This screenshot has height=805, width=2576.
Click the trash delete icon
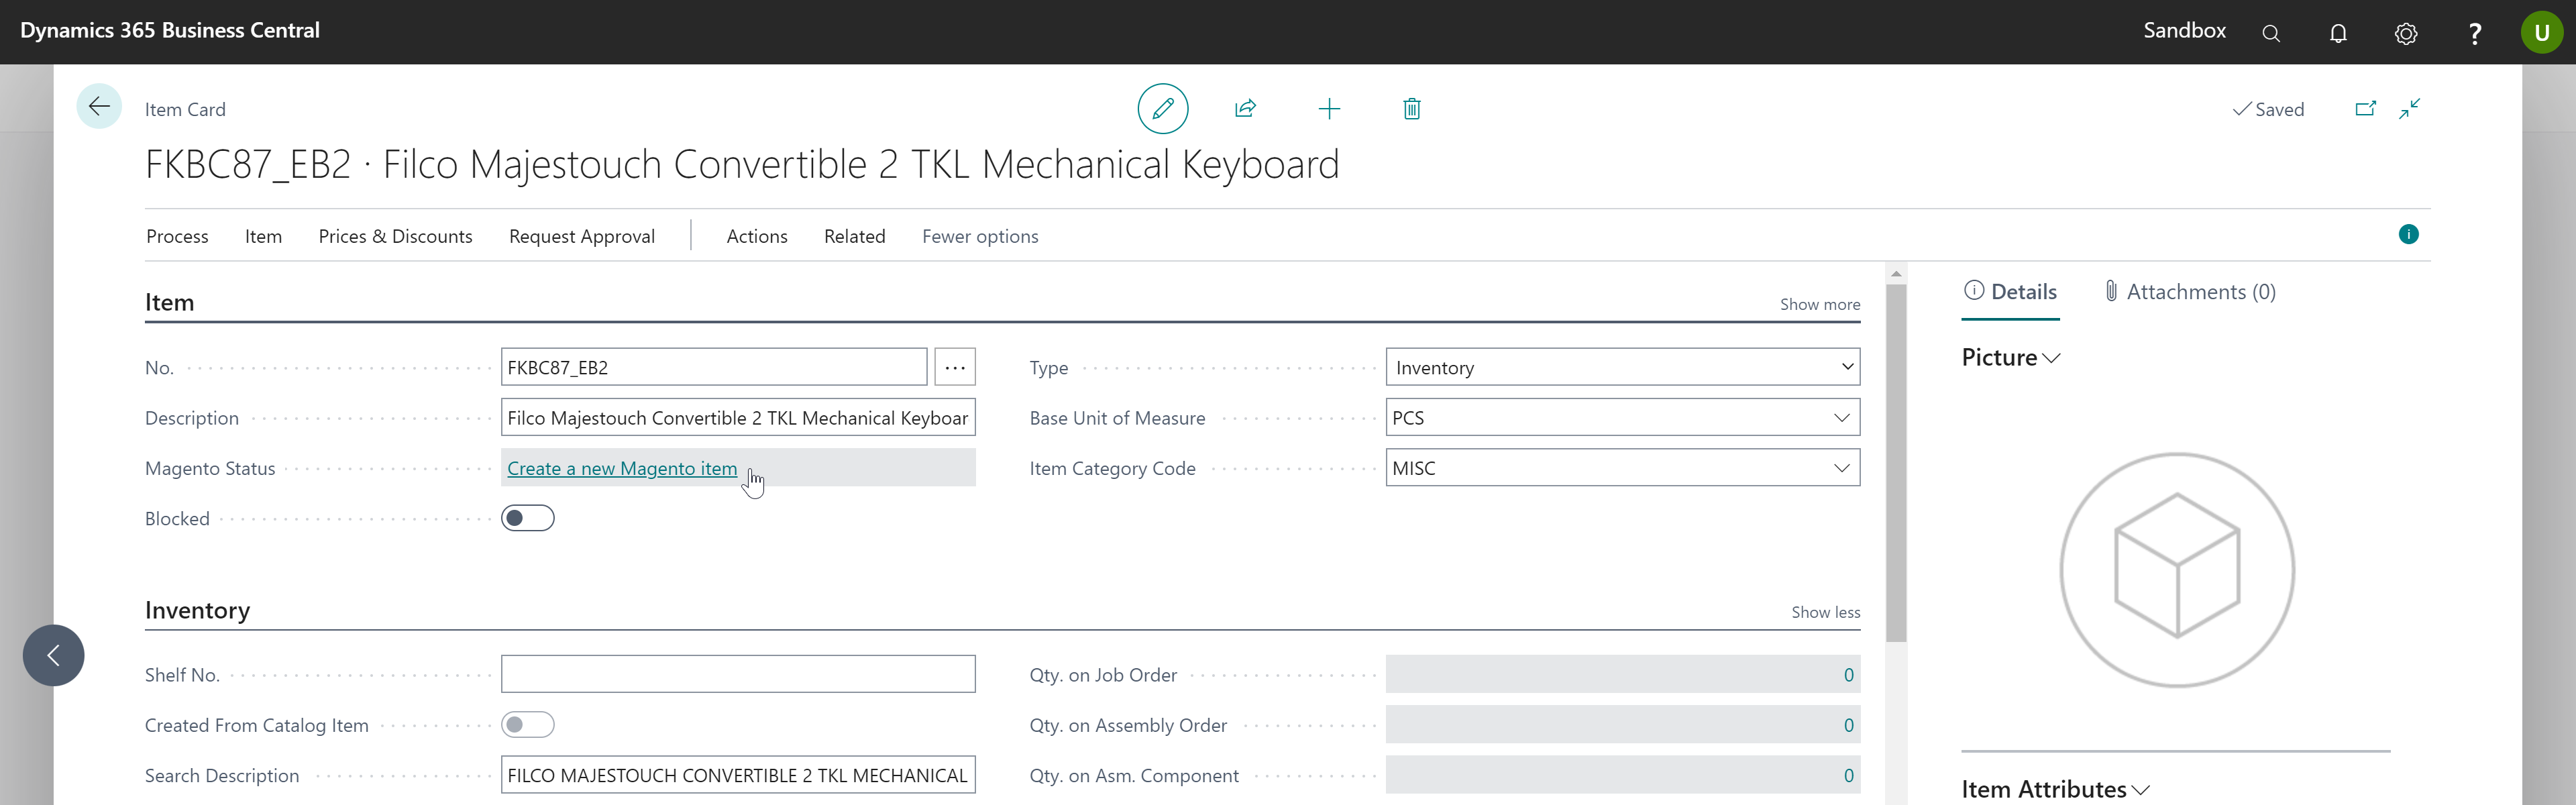[x=1411, y=108]
